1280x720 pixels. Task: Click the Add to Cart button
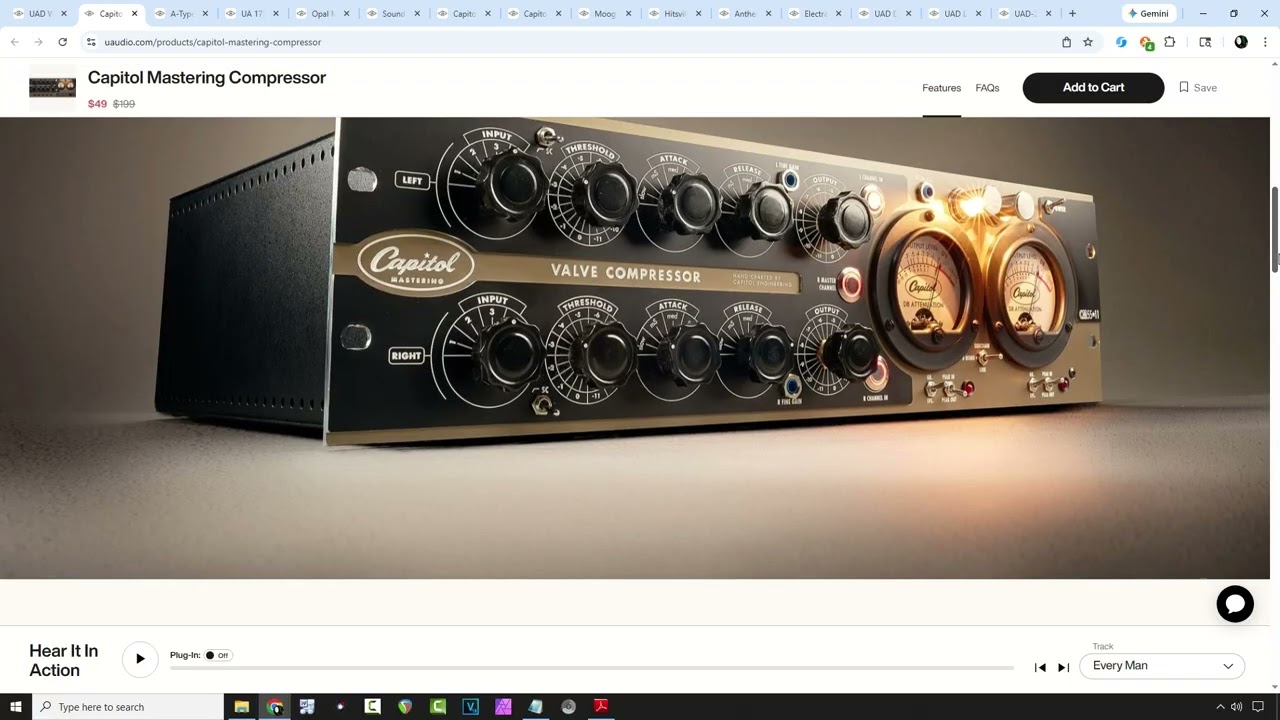1093,88
